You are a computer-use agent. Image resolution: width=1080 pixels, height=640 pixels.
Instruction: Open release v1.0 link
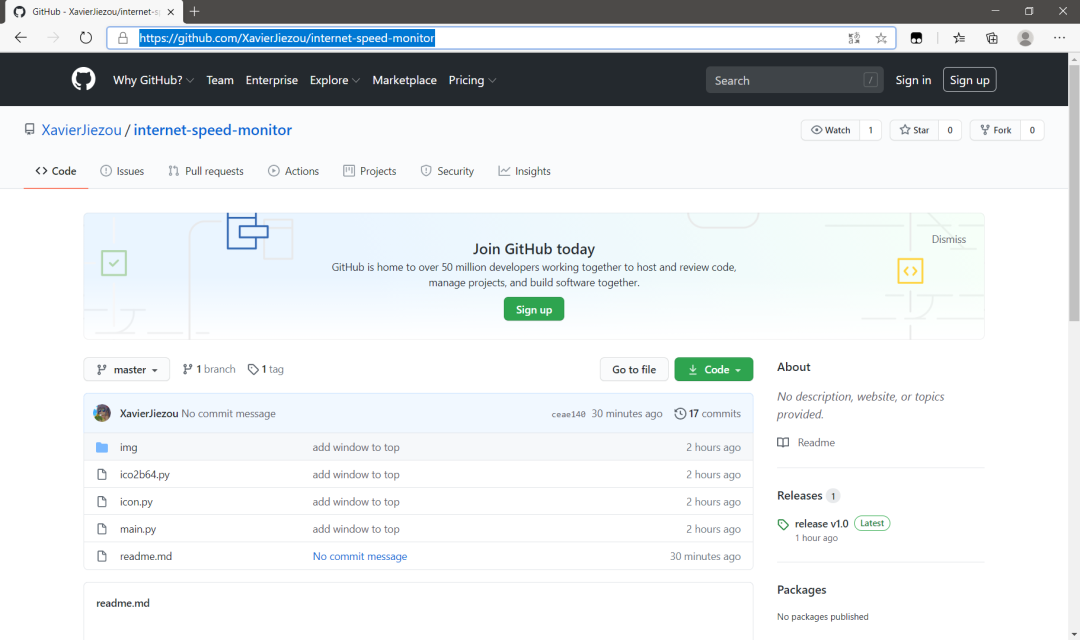pos(822,524)
